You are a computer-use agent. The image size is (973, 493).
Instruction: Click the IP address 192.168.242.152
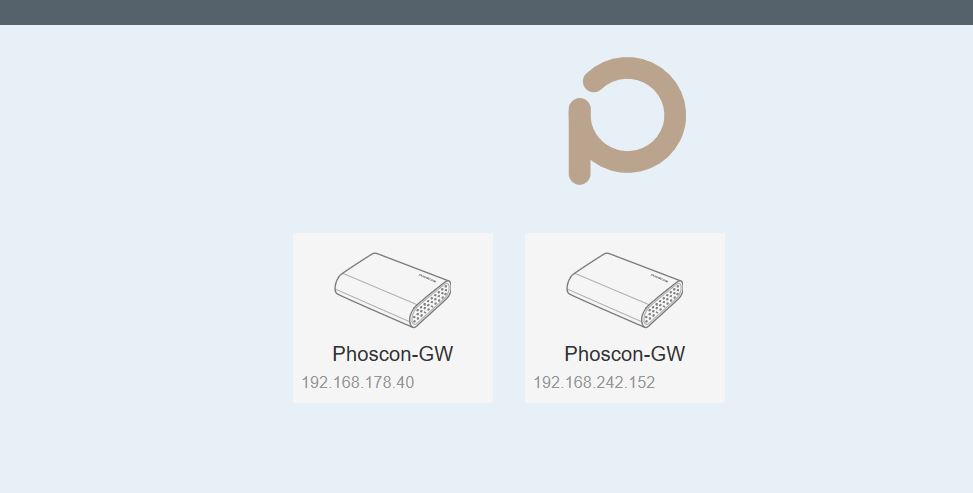[594, 382]
